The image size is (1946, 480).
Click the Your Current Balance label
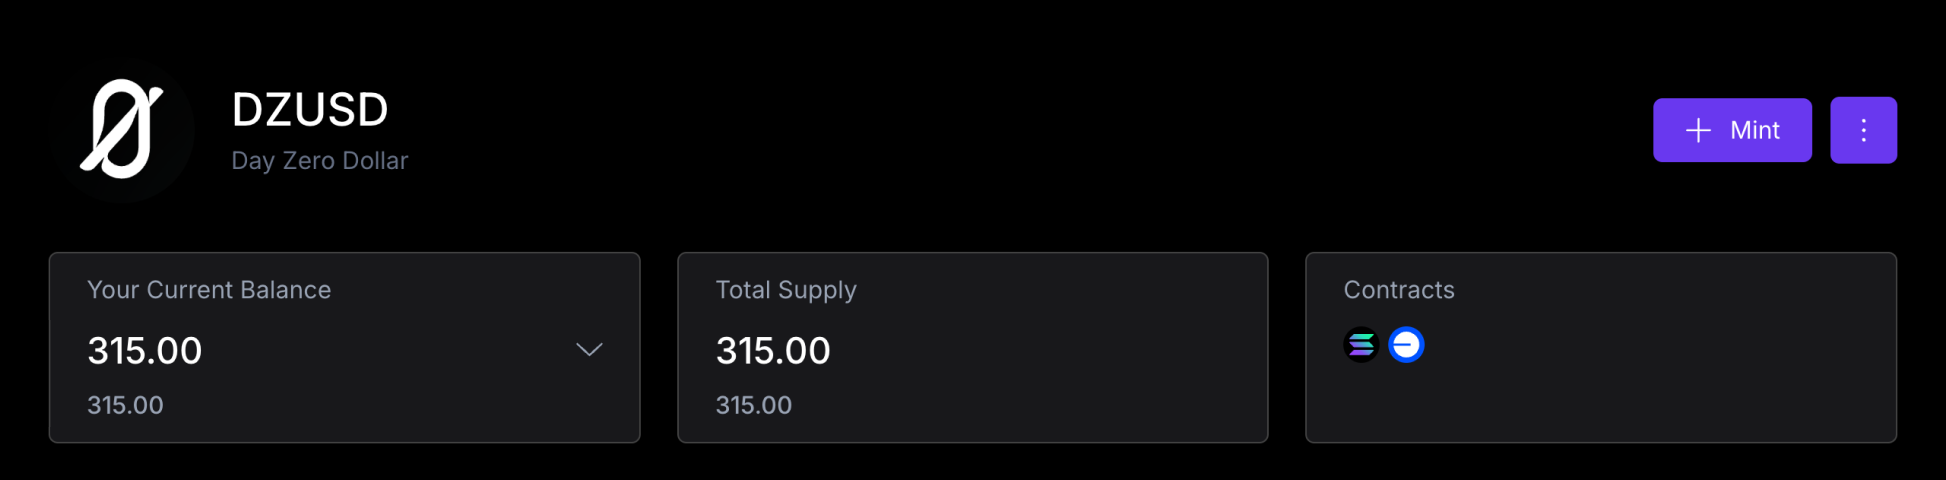coord(209,290)
